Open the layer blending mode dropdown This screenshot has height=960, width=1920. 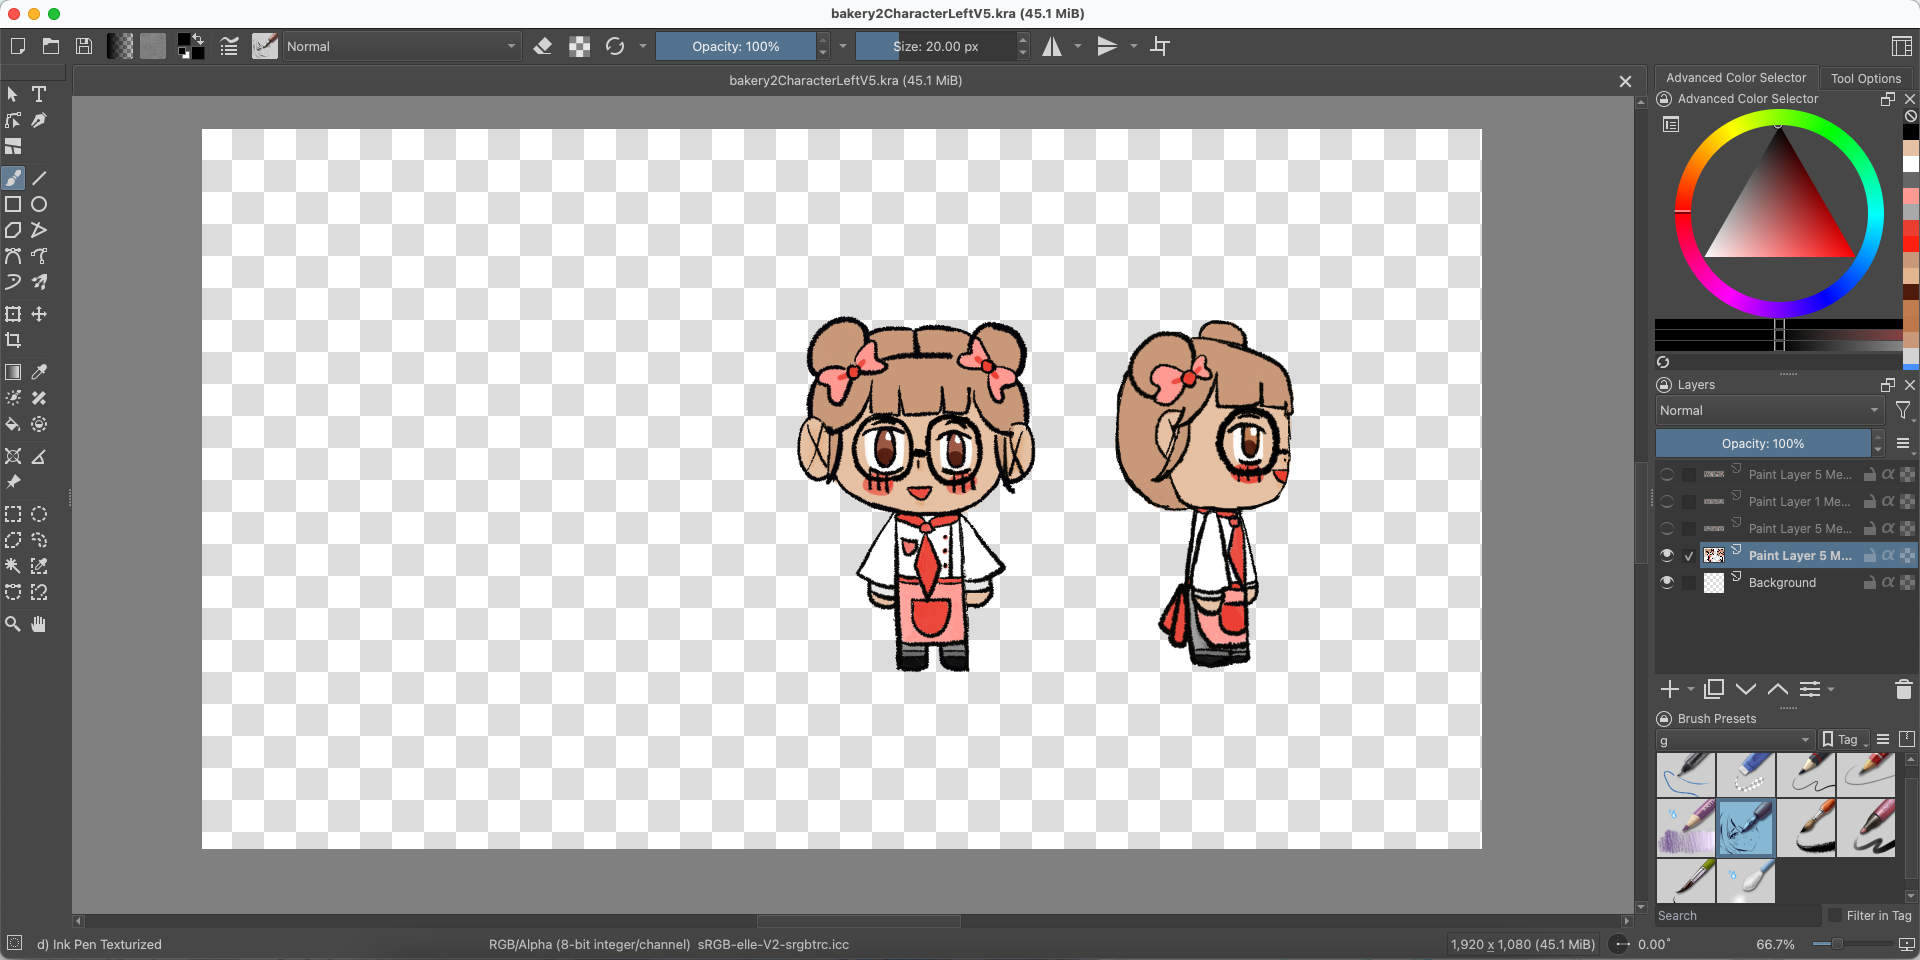click(x=1770, y=411)
